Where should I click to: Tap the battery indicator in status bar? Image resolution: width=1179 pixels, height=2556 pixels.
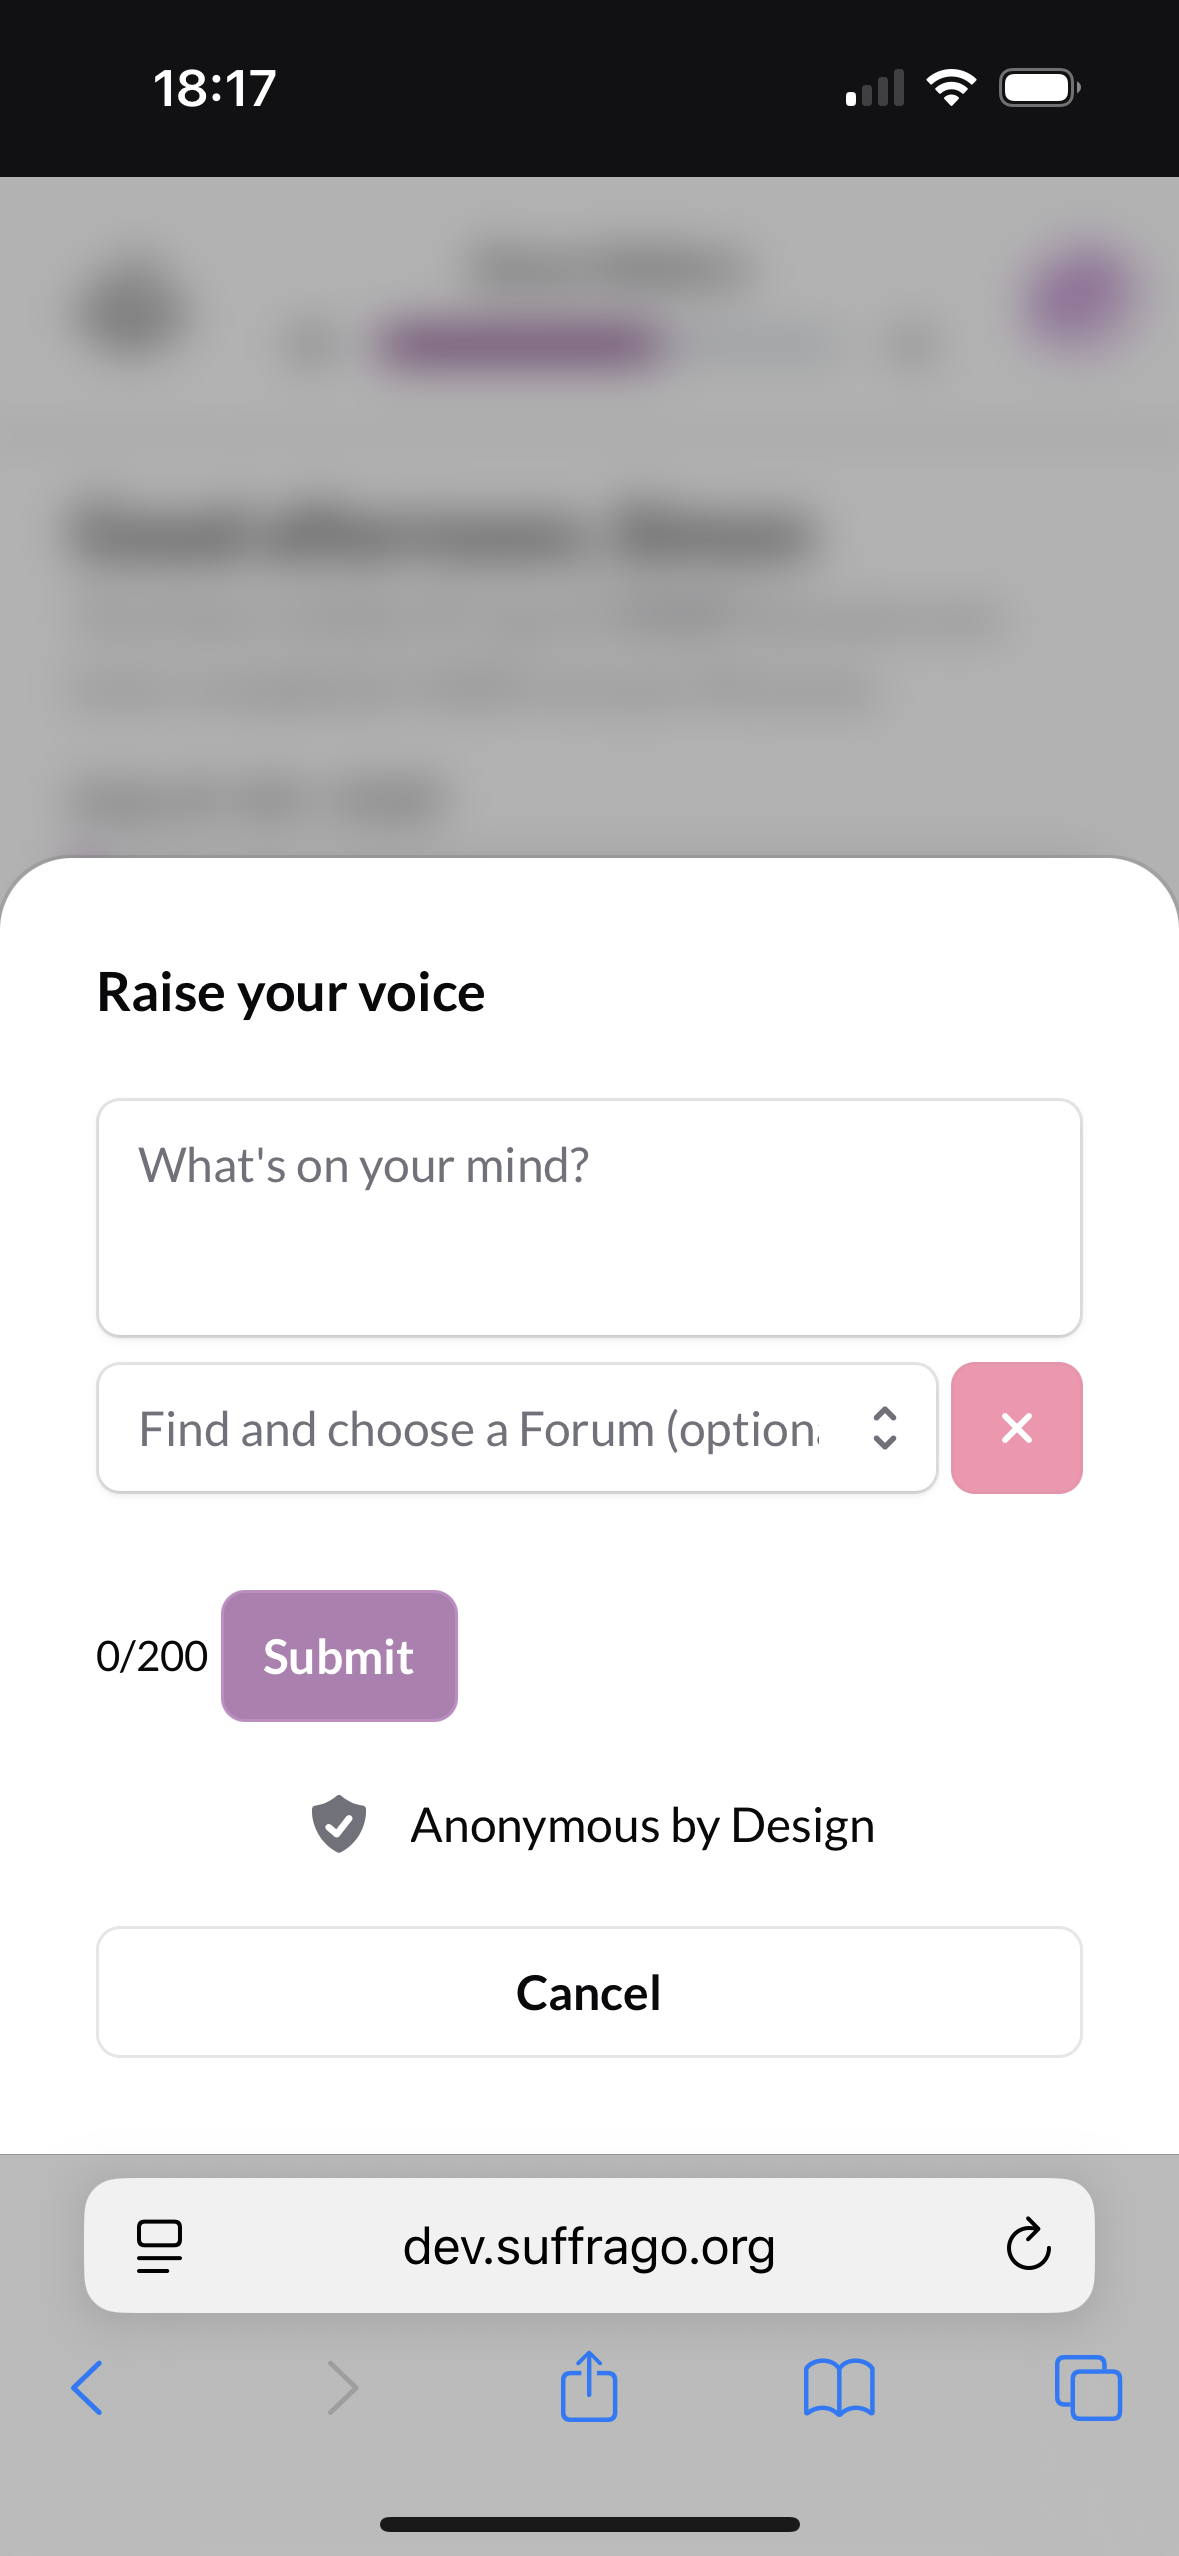1039,88
